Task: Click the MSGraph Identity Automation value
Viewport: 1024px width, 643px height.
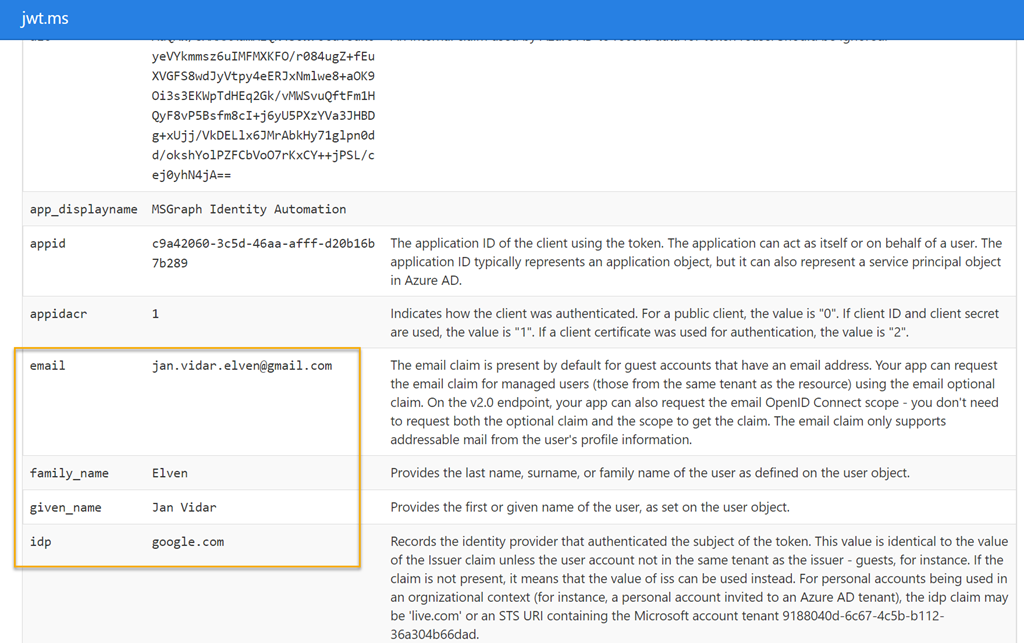Action: click(x=249, y=209)
